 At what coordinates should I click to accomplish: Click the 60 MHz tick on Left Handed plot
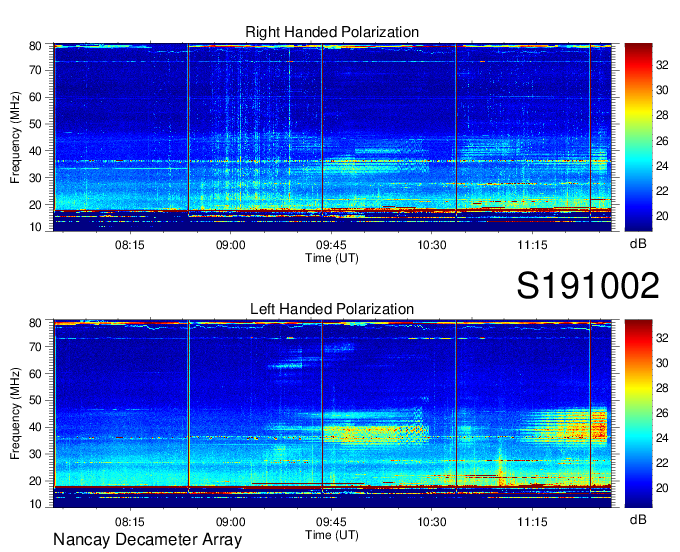(x=35, y=373)
